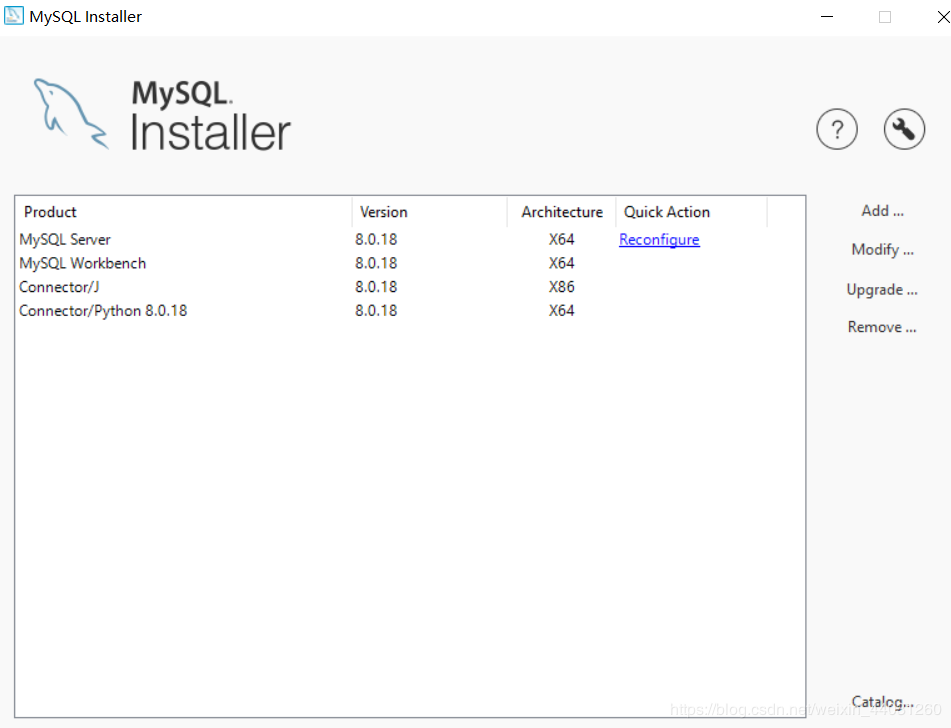The width and height of the screenshot is (951, 728).
Task: Click the Quick Action column header
Action: coord(666,212)
